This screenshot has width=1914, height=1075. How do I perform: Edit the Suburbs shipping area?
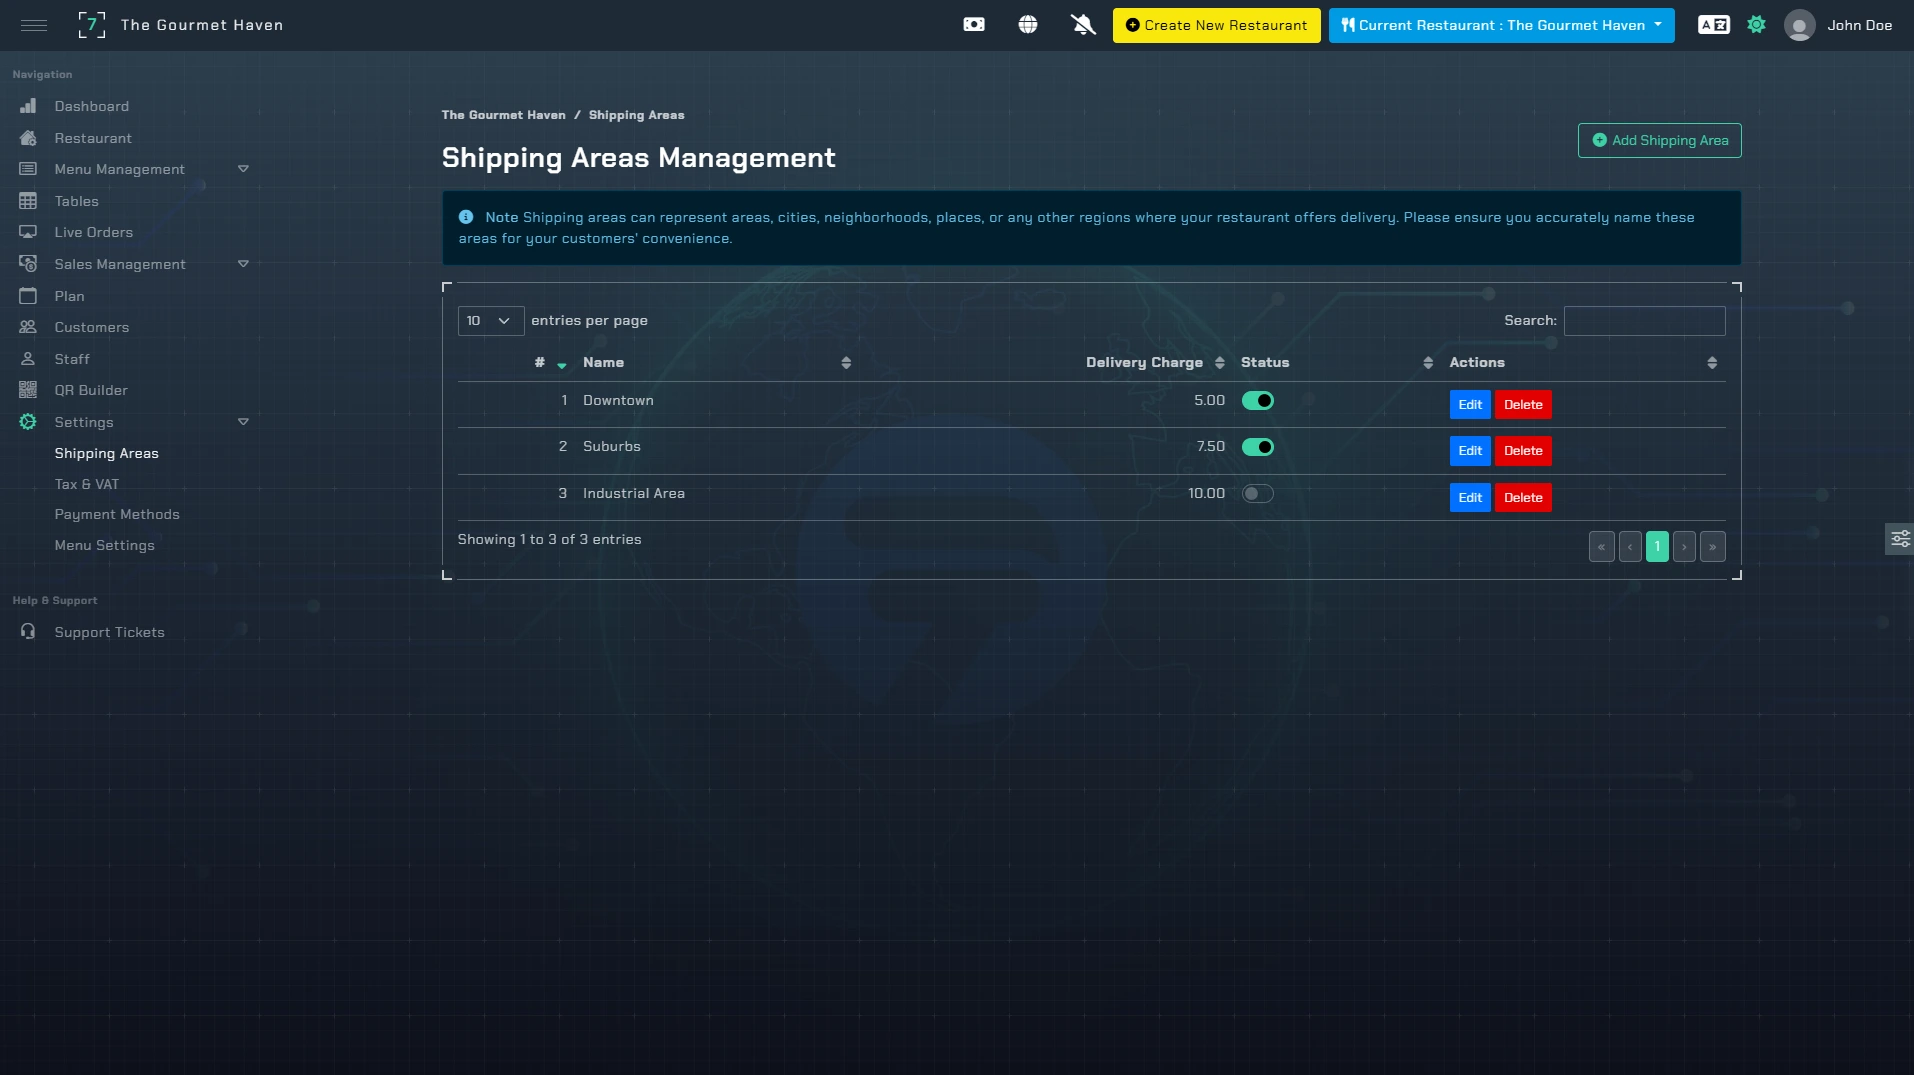(1470, 451)
